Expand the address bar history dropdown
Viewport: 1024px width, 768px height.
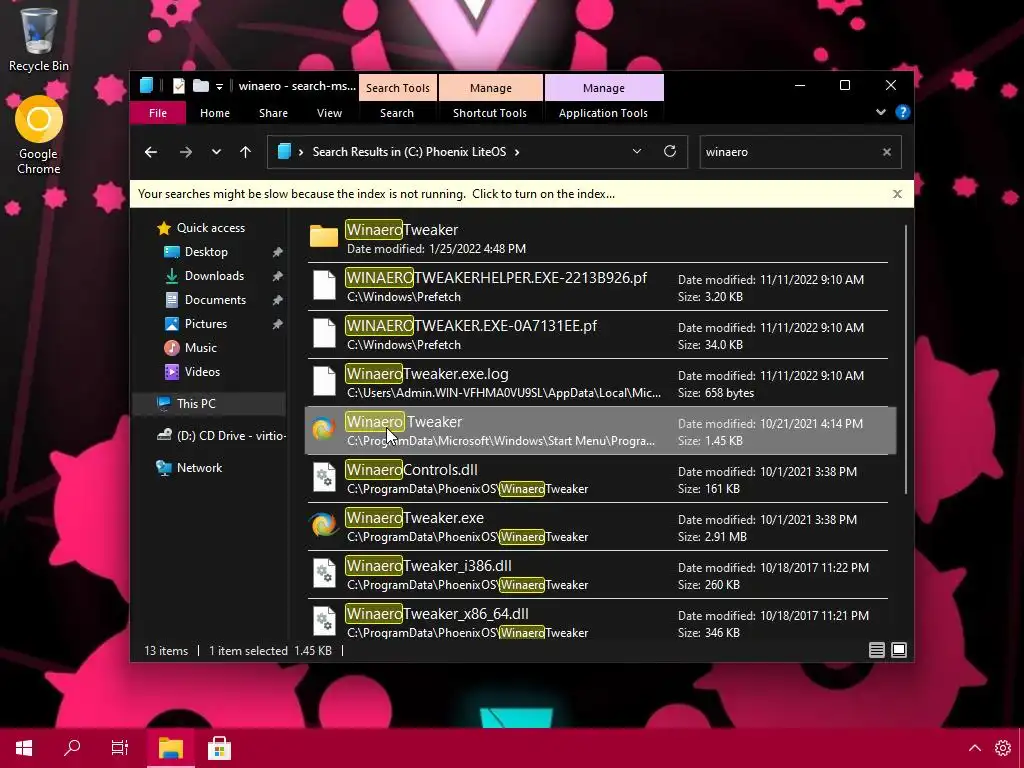[x=637, y=152]
